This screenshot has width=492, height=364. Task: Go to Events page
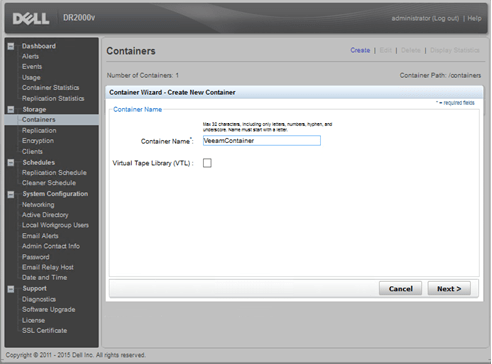coord(32,67)
